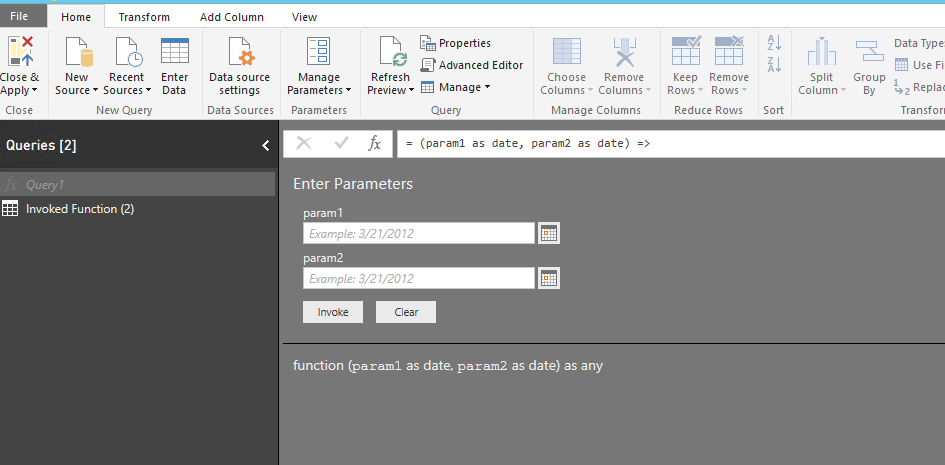
Task: Click the Clear button
Action: pyautogui.click(x=406, y=312)
